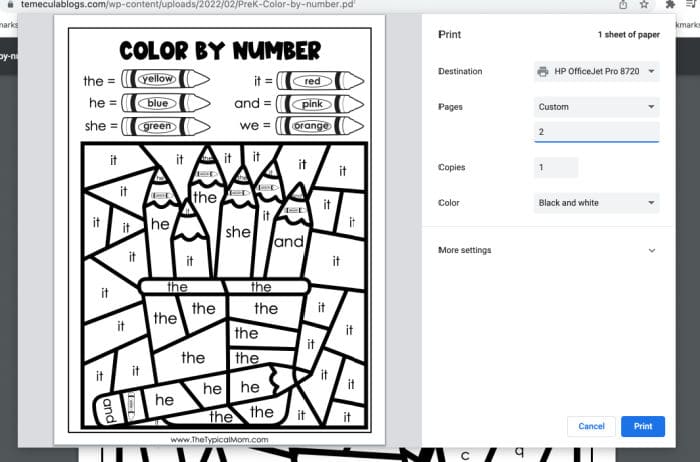Click the '1 sheet of paper' text
This screenshot has width=700, height=462.
click(629, 34)
